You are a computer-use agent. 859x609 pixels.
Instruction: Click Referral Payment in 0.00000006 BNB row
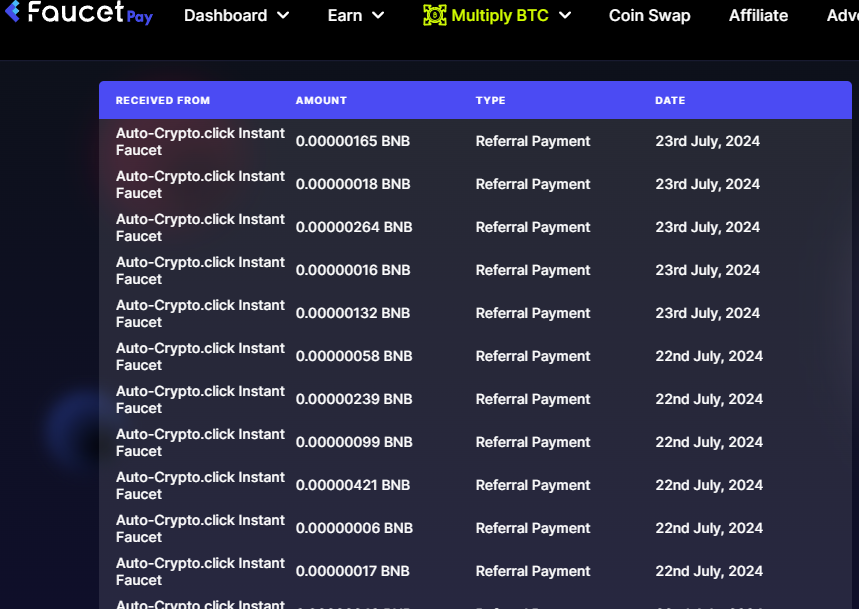click(x=533, y=528)
